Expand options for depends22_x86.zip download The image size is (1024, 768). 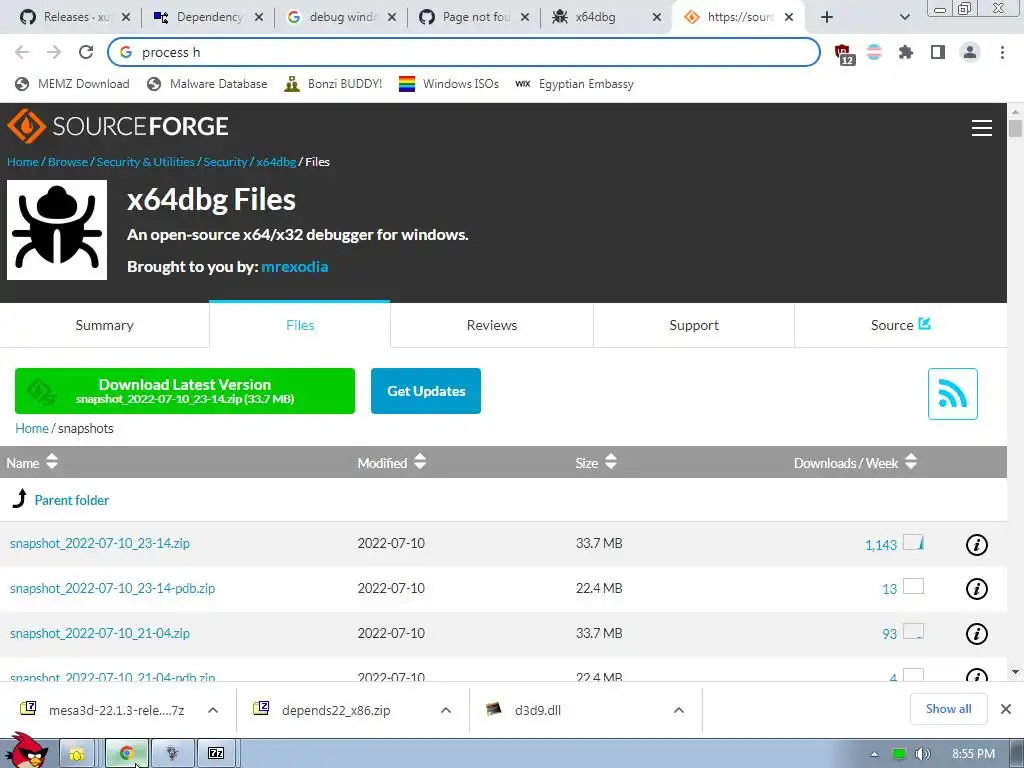(446, 710)
